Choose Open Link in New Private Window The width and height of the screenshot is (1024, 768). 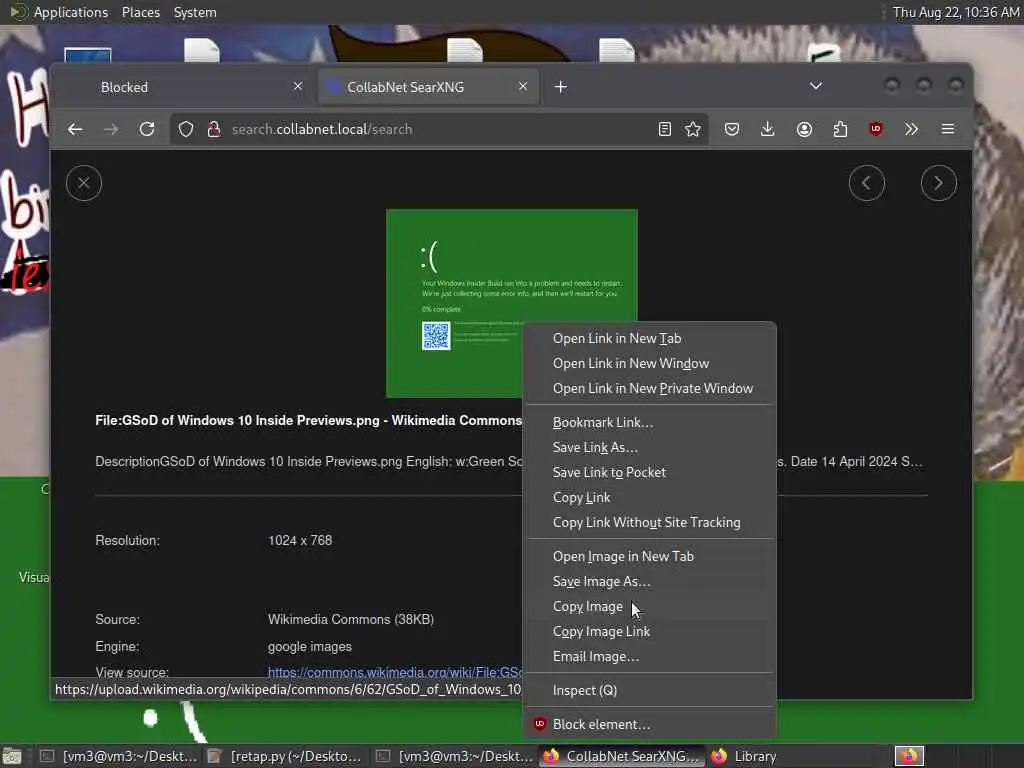pyautogui.click(x=650, y=389)
